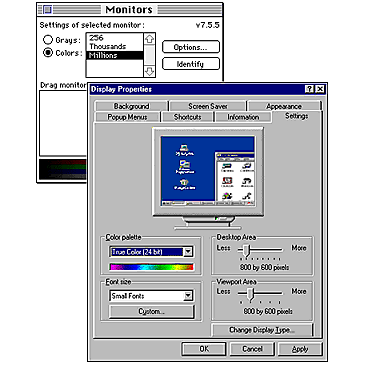Close the Display Properties dialog via X
The image size is (365, 365).
[320, 89]
